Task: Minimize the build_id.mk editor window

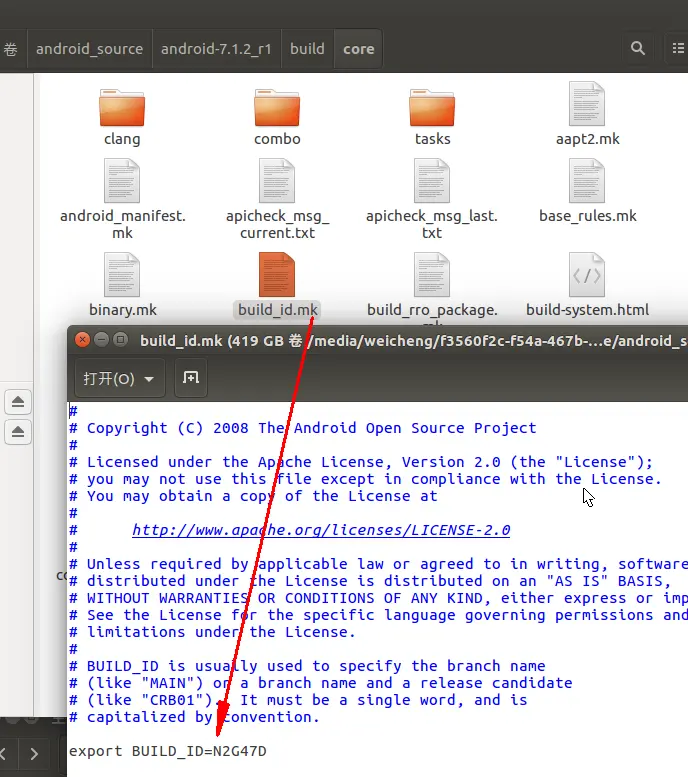Action: coord(101,340)
